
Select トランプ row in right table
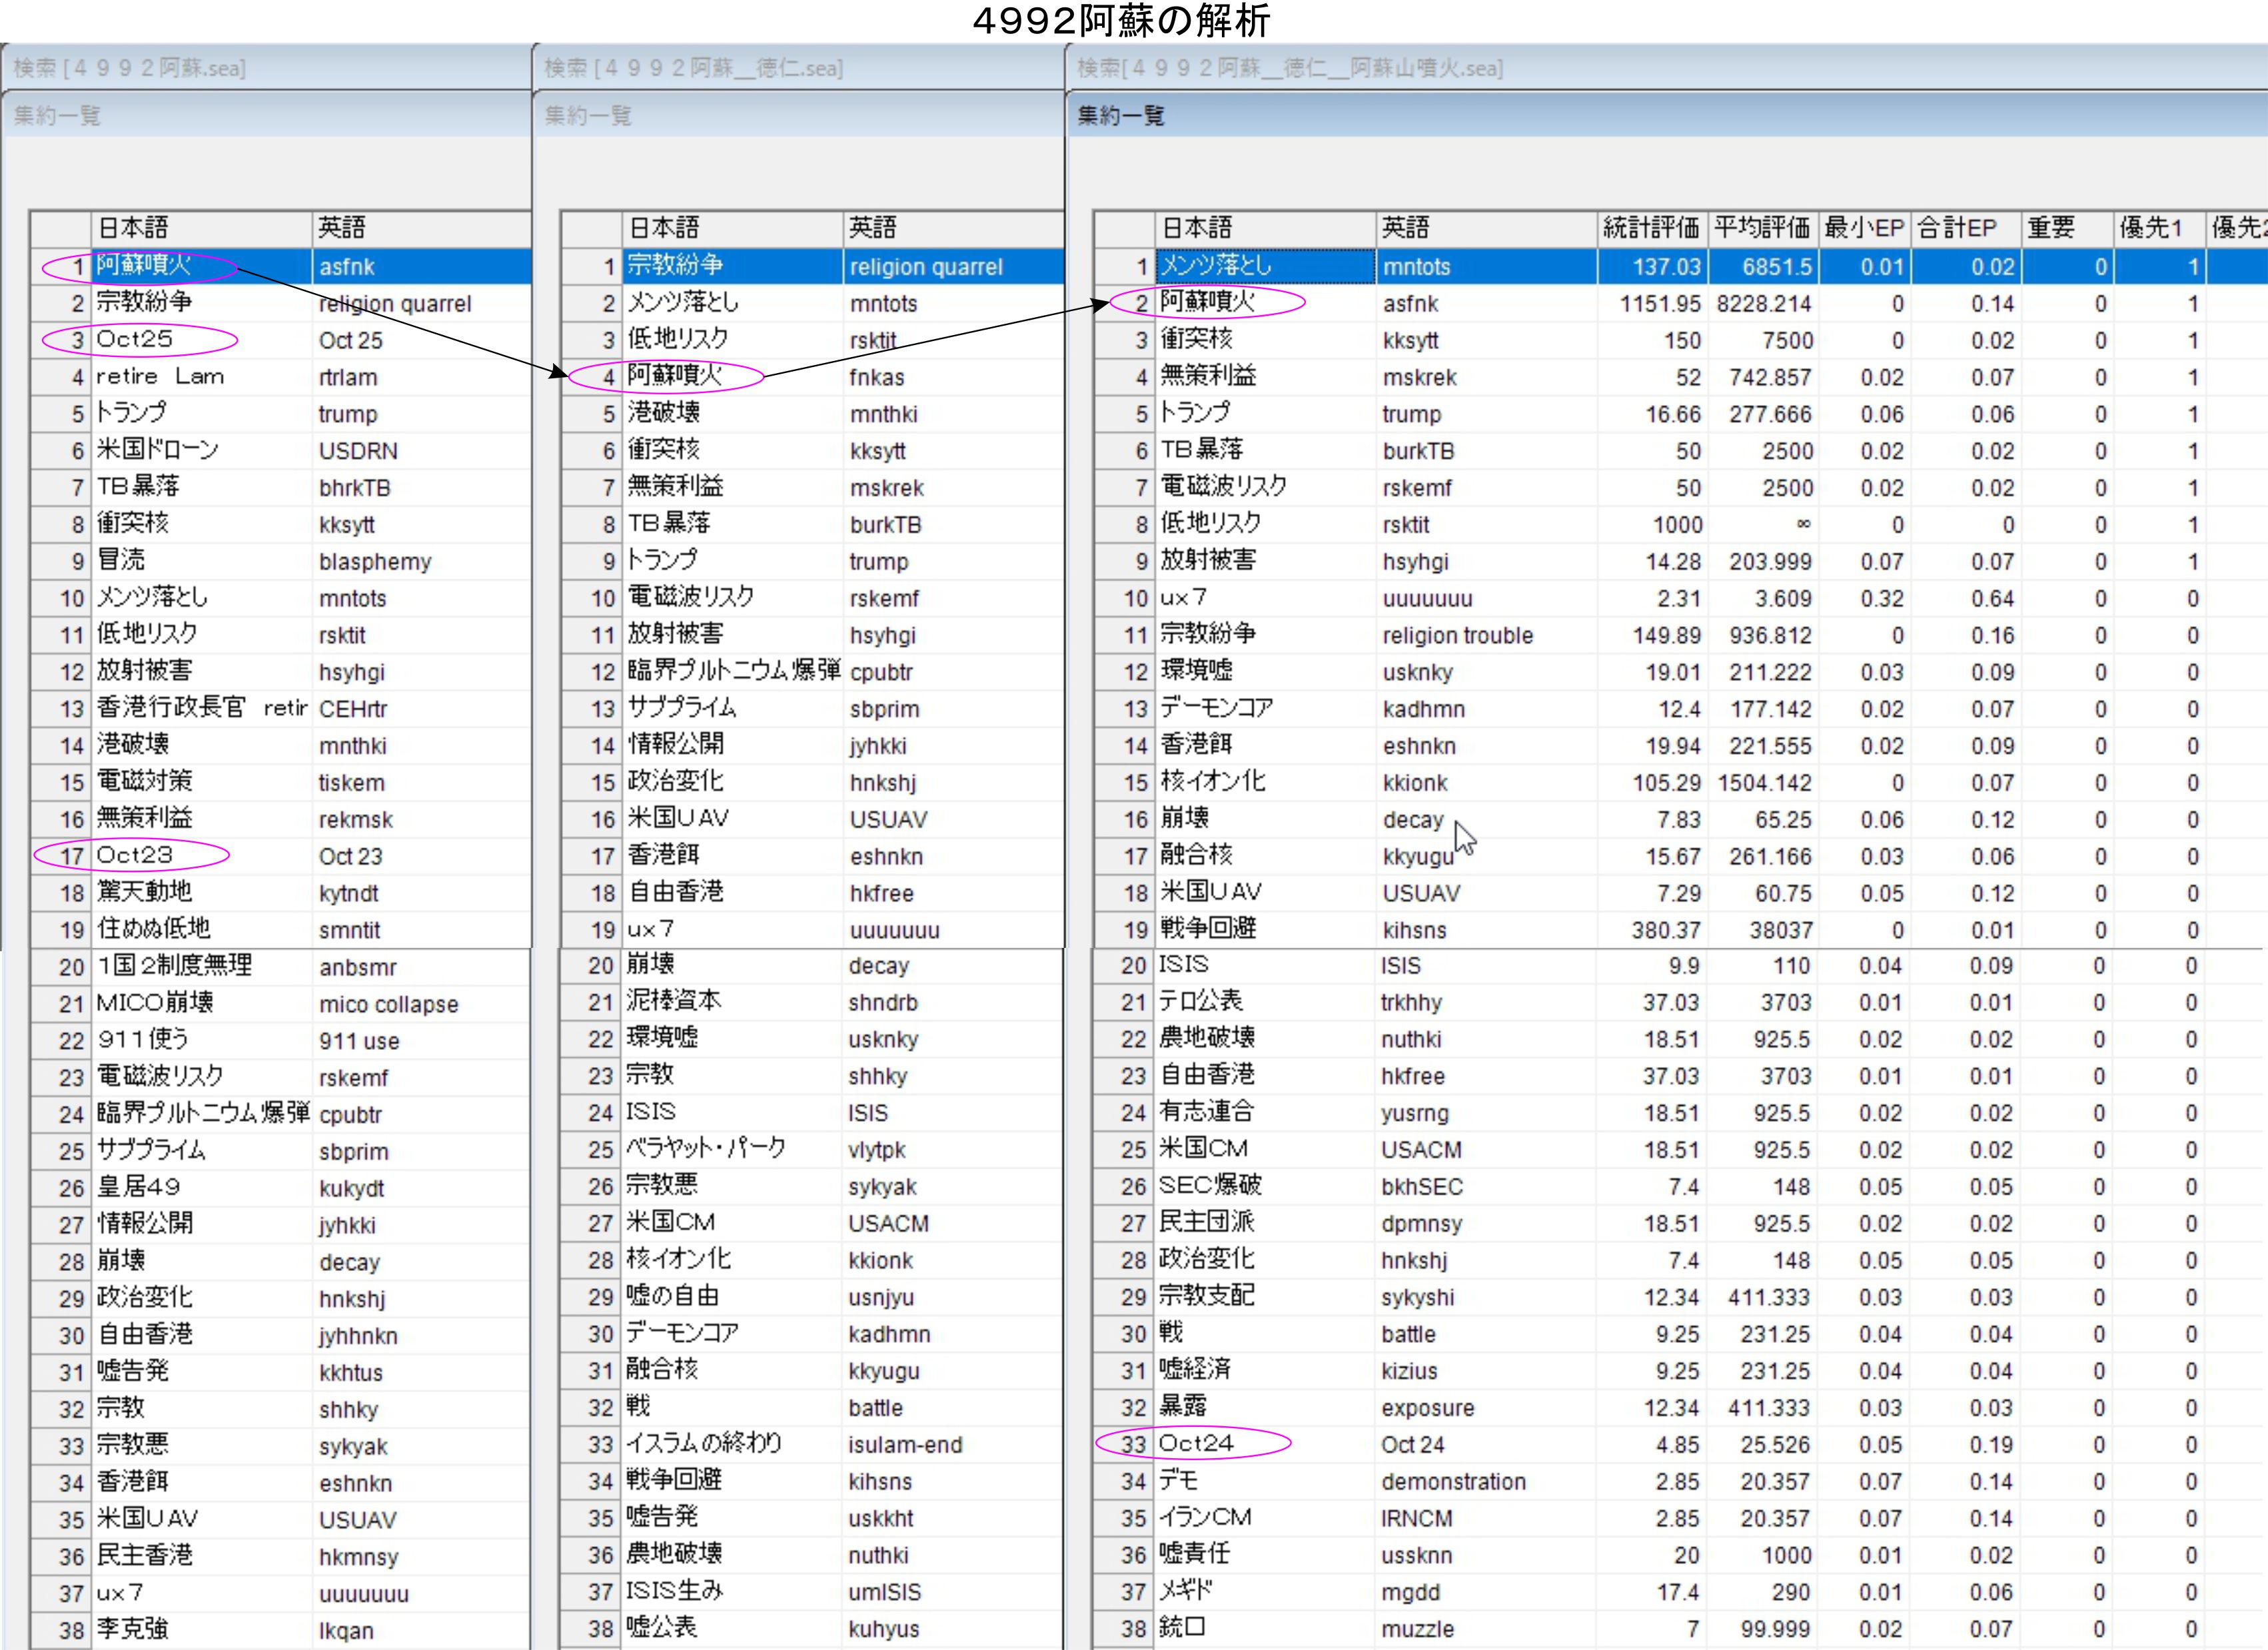point(1196,414)
